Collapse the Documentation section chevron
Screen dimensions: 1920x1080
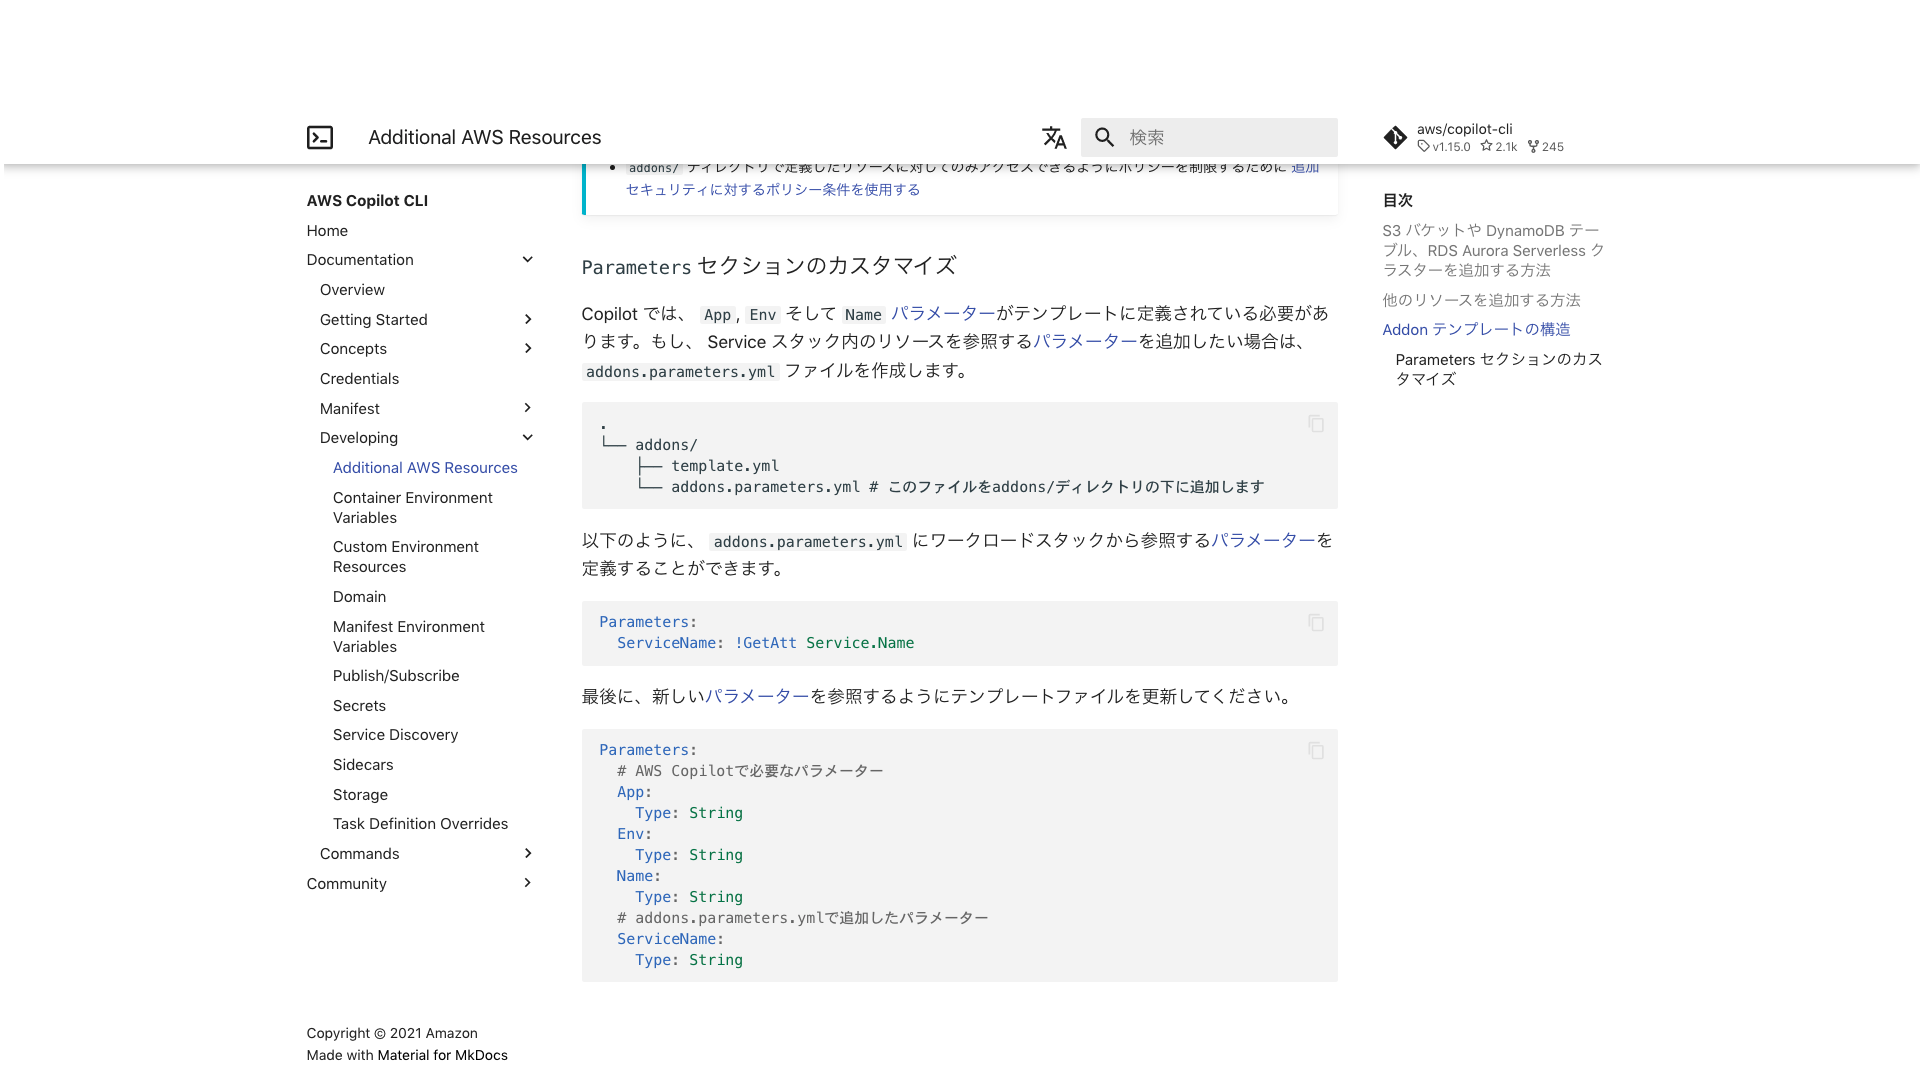pyautogui.click(x=527, y=260)
